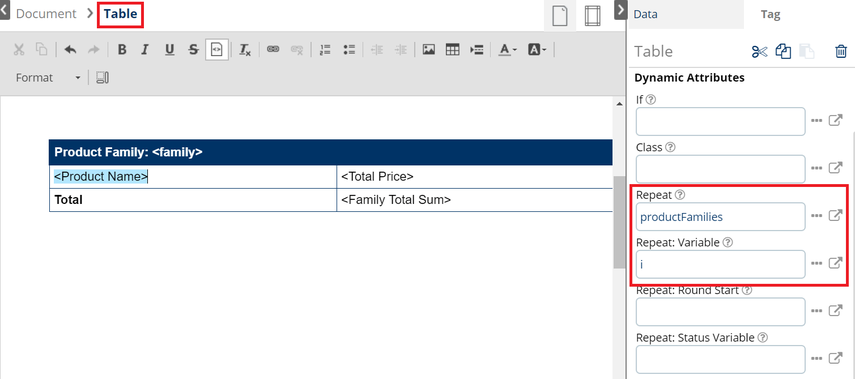Switch to the Tag tab

pyautogui.click(x=770, y=15)
